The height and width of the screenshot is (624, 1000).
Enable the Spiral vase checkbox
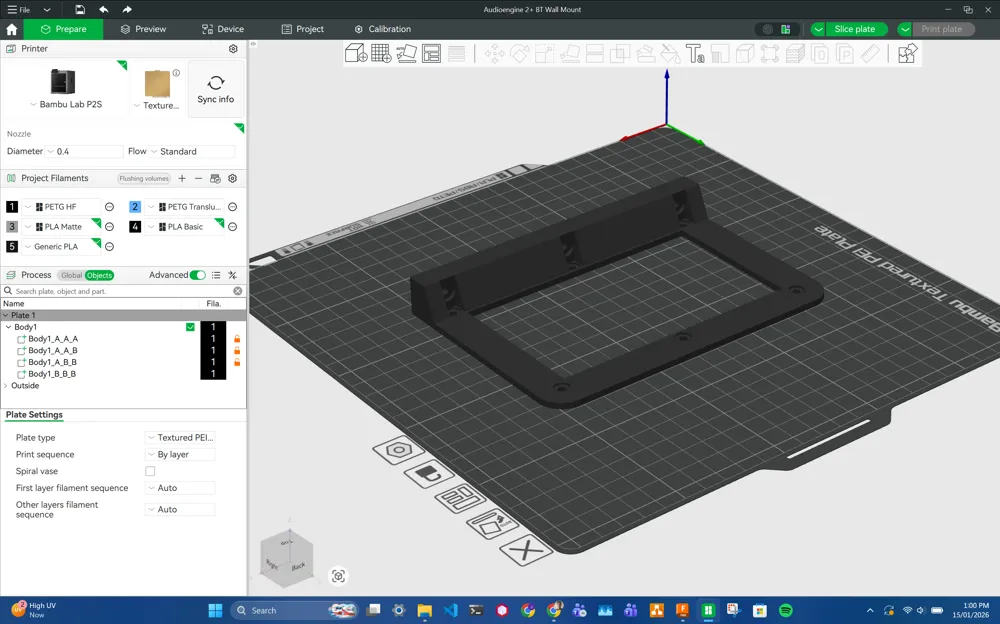[x=150, y=471]
